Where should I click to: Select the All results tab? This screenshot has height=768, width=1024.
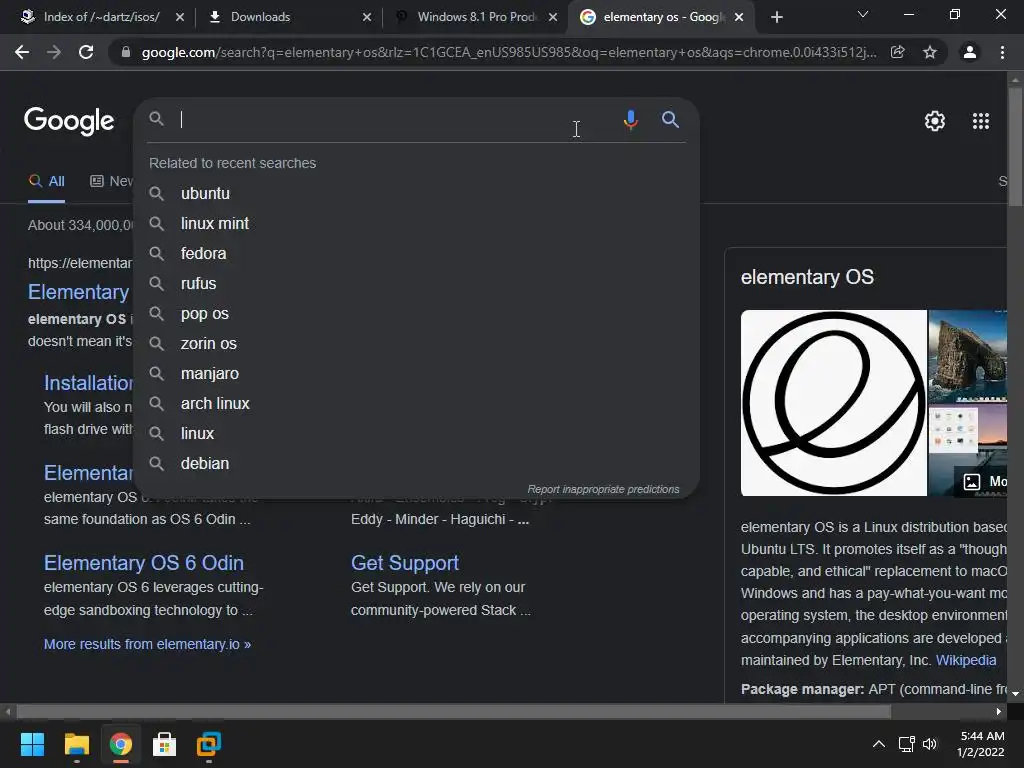click(46, 182)
